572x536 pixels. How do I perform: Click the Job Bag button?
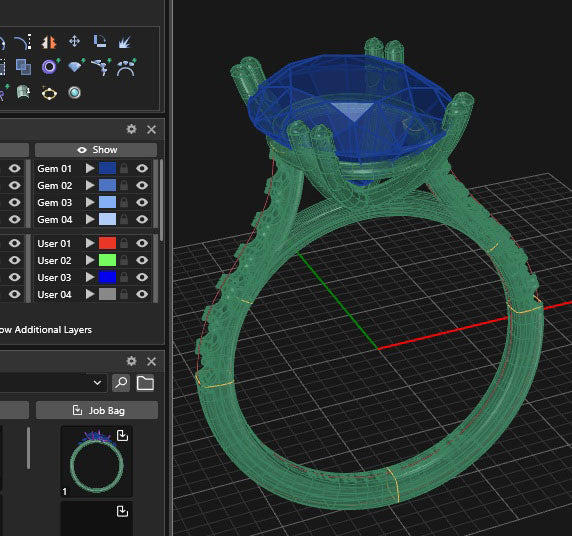pos(97,410)
